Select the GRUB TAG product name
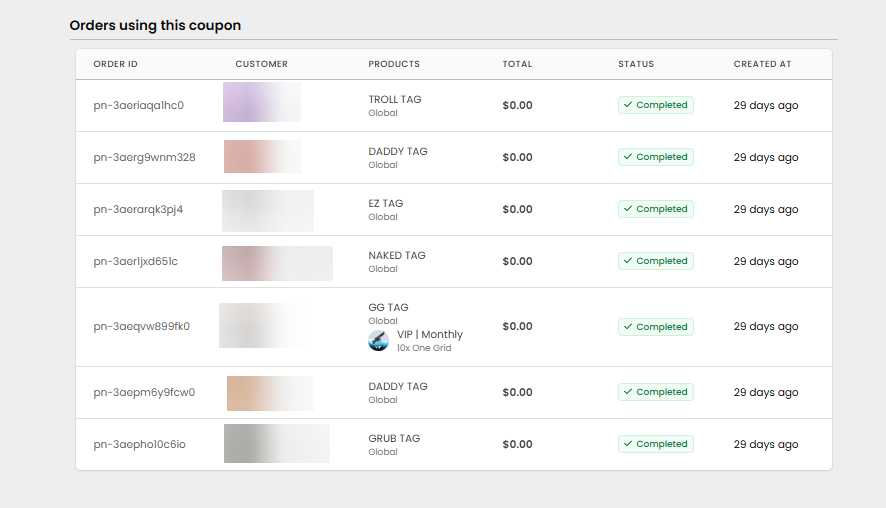This screenshot has height=508, width=886. (x=394, y=438)
